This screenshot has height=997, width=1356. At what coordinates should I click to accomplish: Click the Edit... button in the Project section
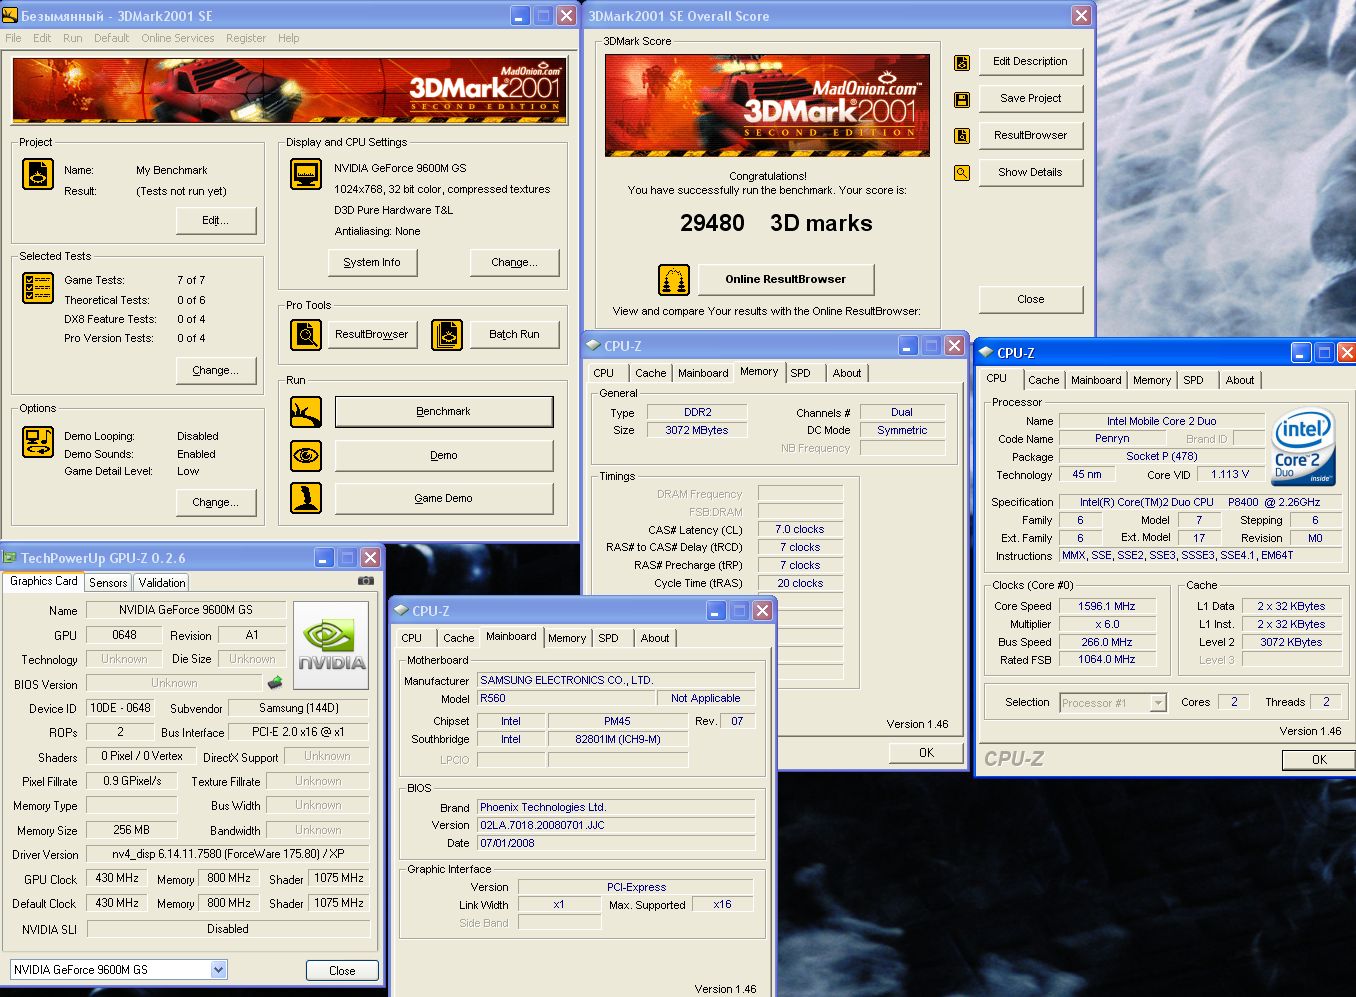pos(216,220)
